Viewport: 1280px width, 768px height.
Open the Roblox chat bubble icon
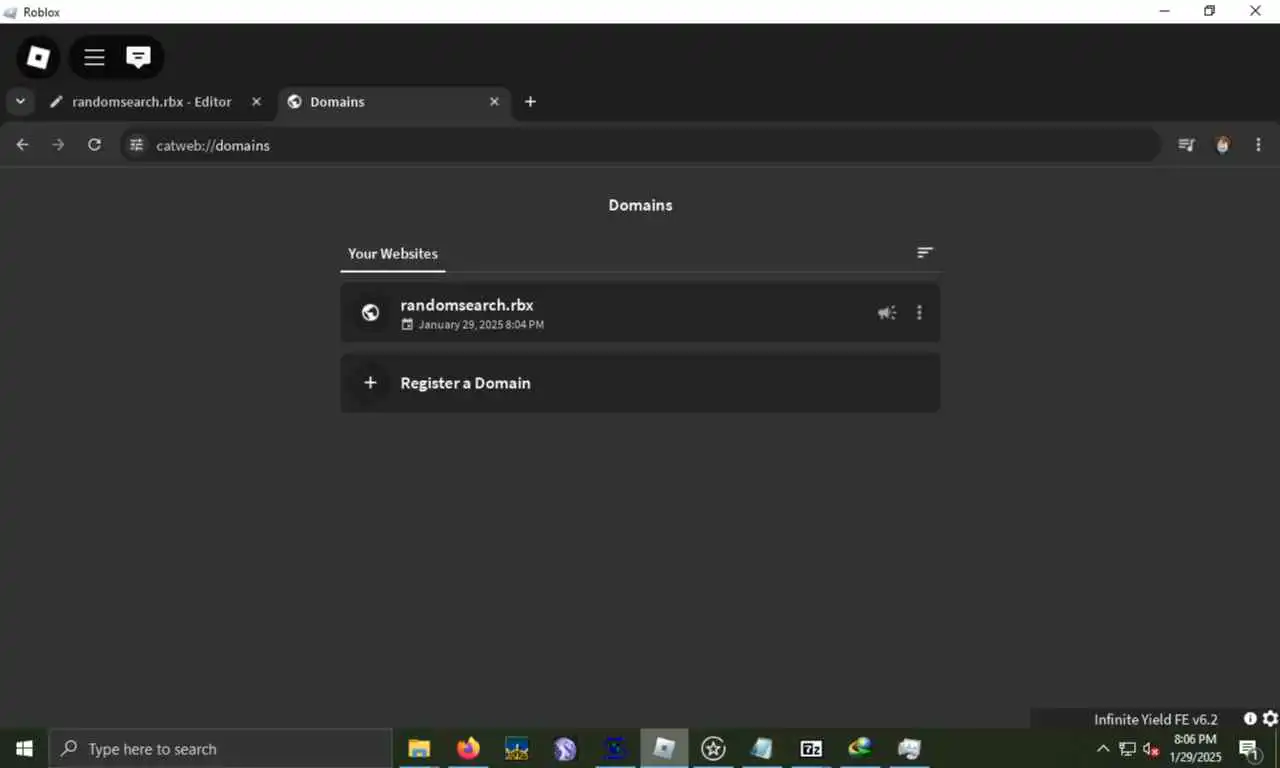(138, 57)
